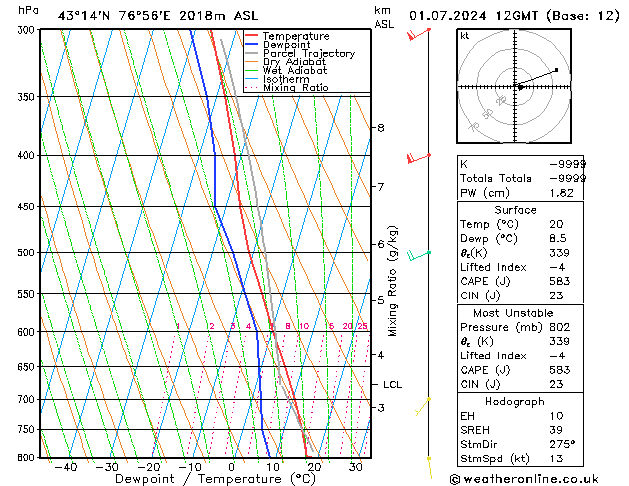Select the Dry Adiabat legend label
The width and height of the screenshot is (629, 486).
pos(294,62)
